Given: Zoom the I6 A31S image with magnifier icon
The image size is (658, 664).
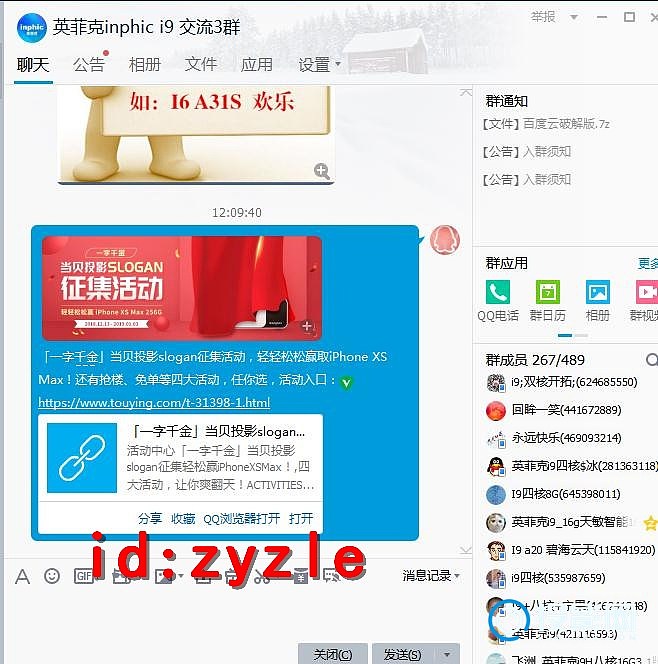Looking at the screenshot, I should click(x=322, y=171).
